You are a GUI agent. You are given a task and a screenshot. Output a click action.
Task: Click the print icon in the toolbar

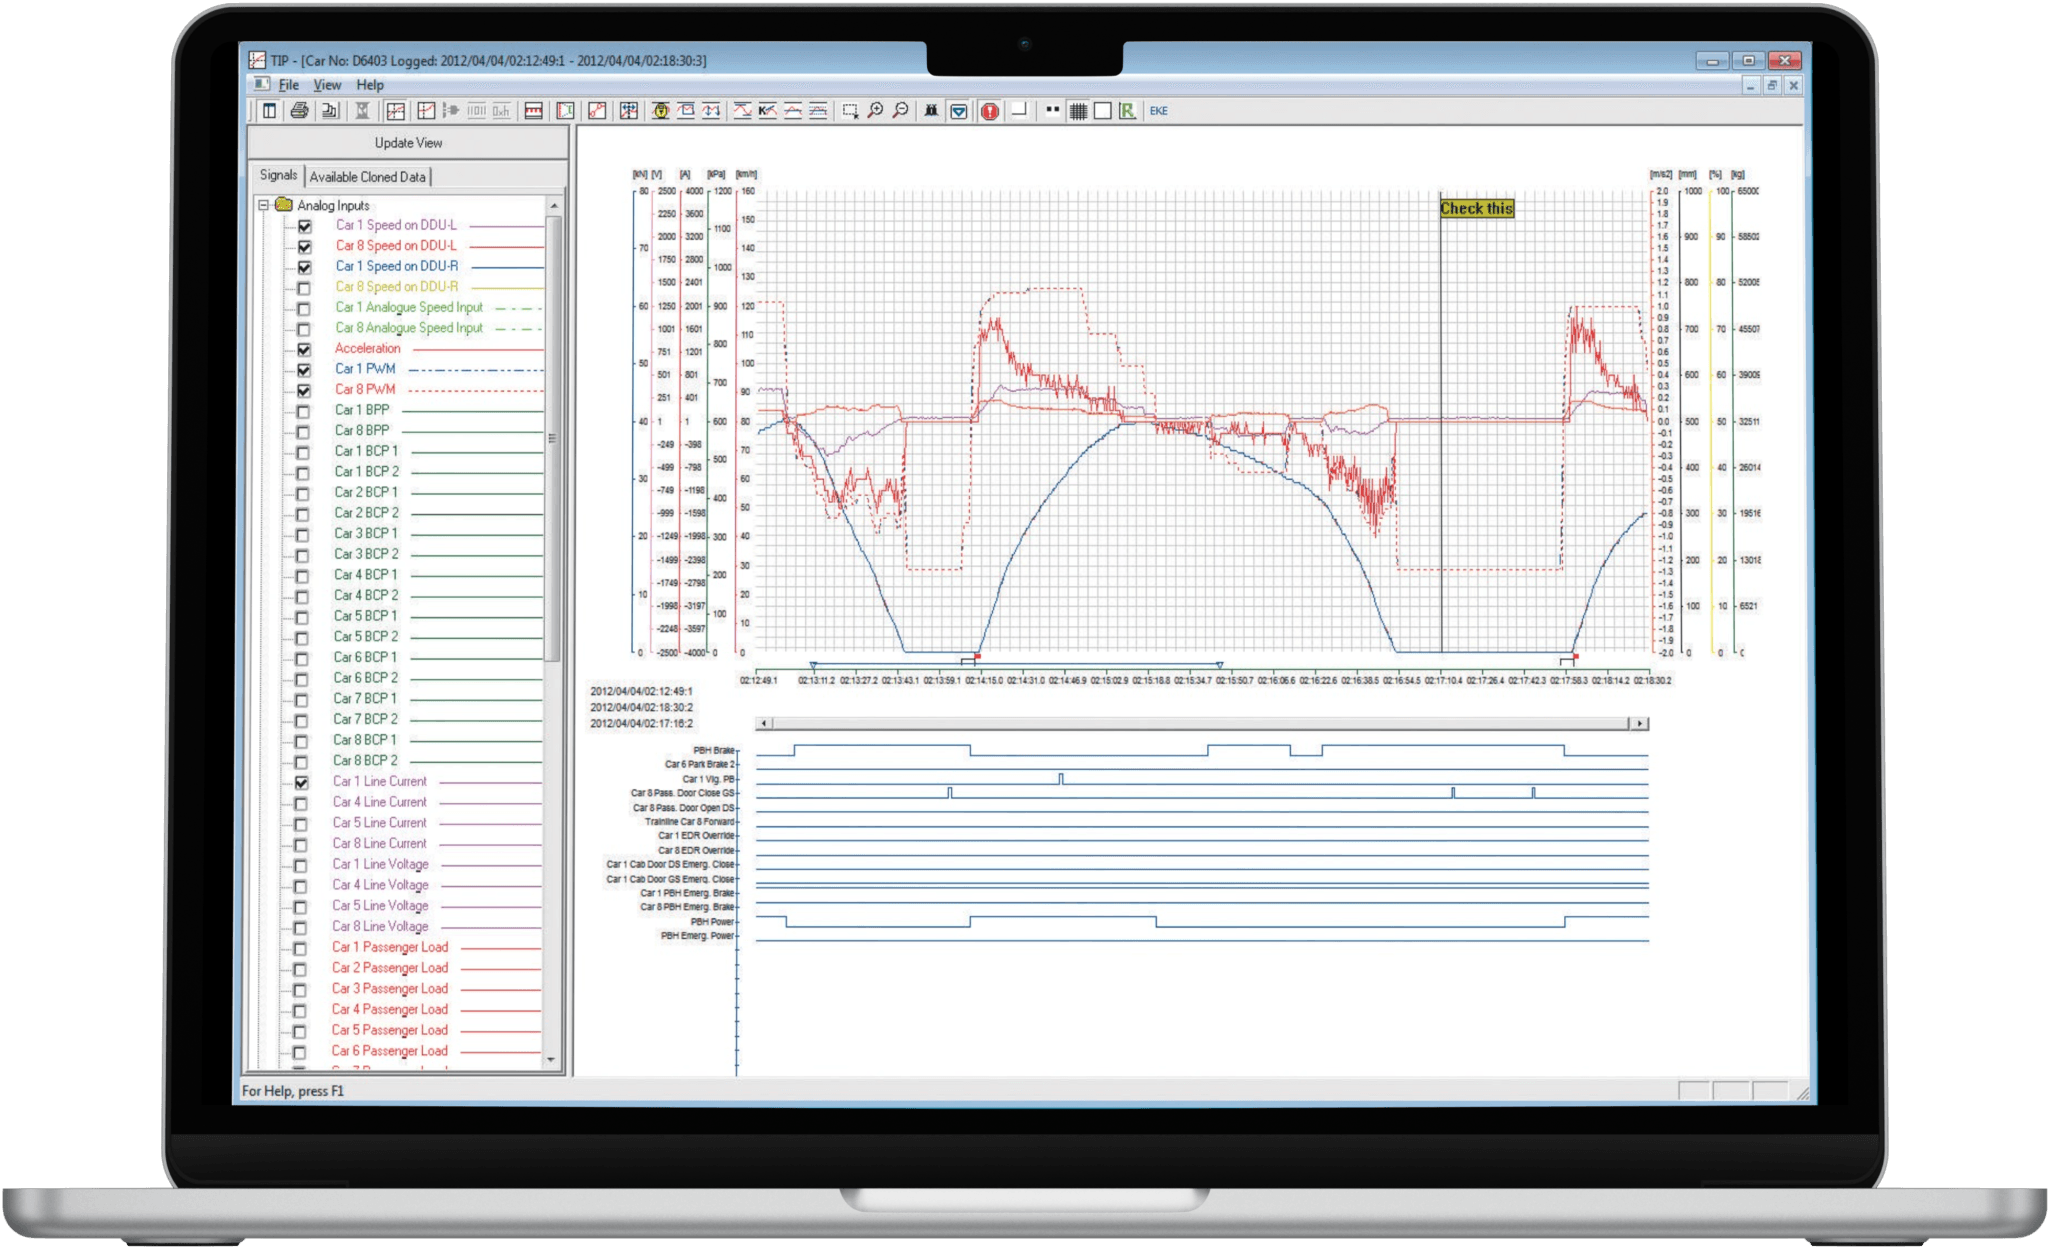click(299, 111)
